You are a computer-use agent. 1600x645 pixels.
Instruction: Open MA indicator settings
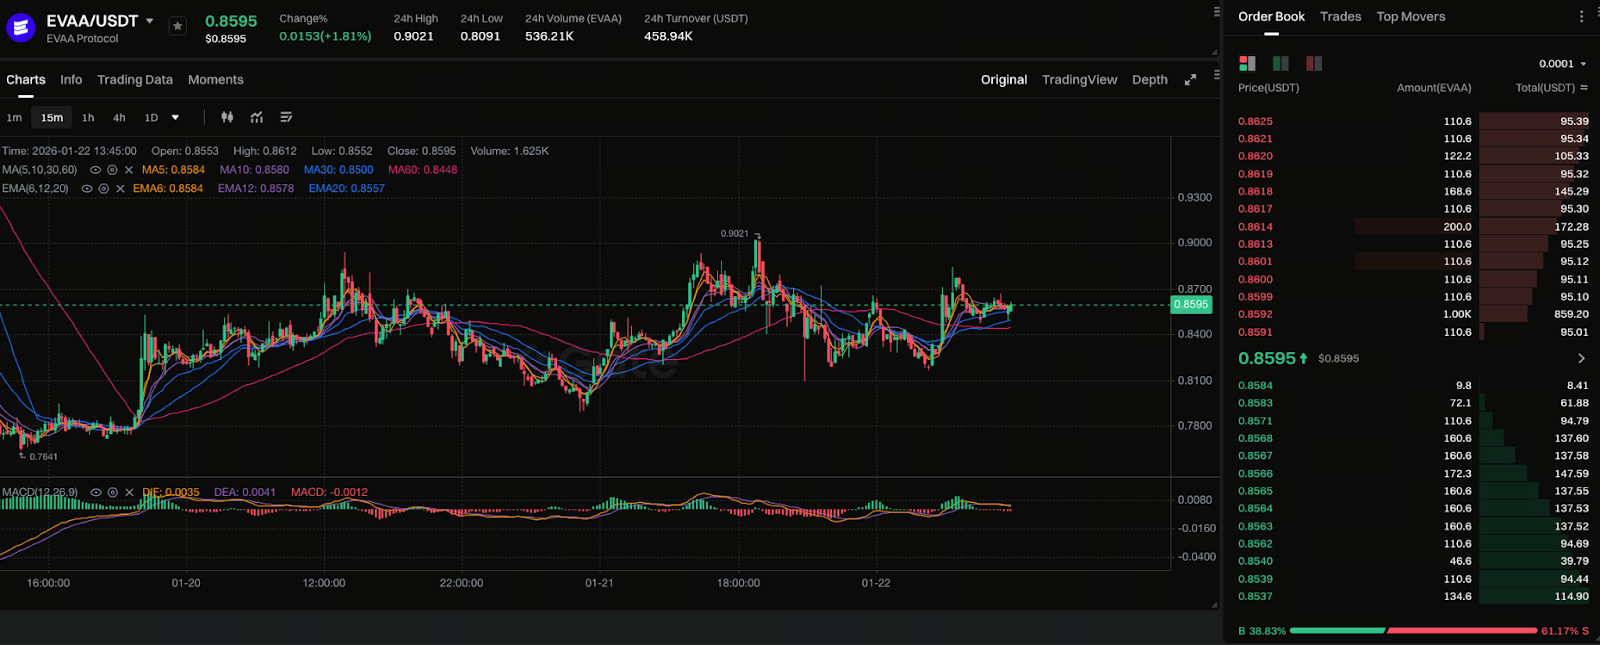coord(112,170)
